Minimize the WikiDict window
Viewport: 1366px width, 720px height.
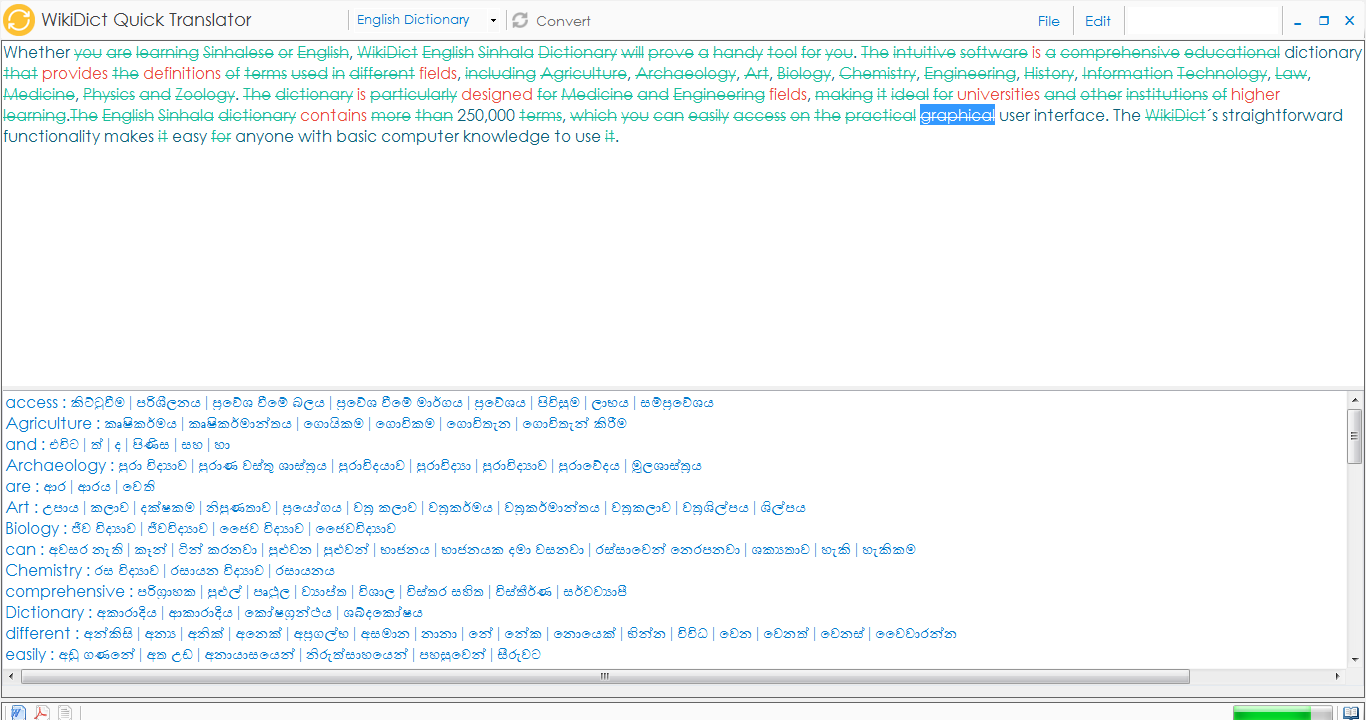pyautogui.click(x=1298, y=21)
